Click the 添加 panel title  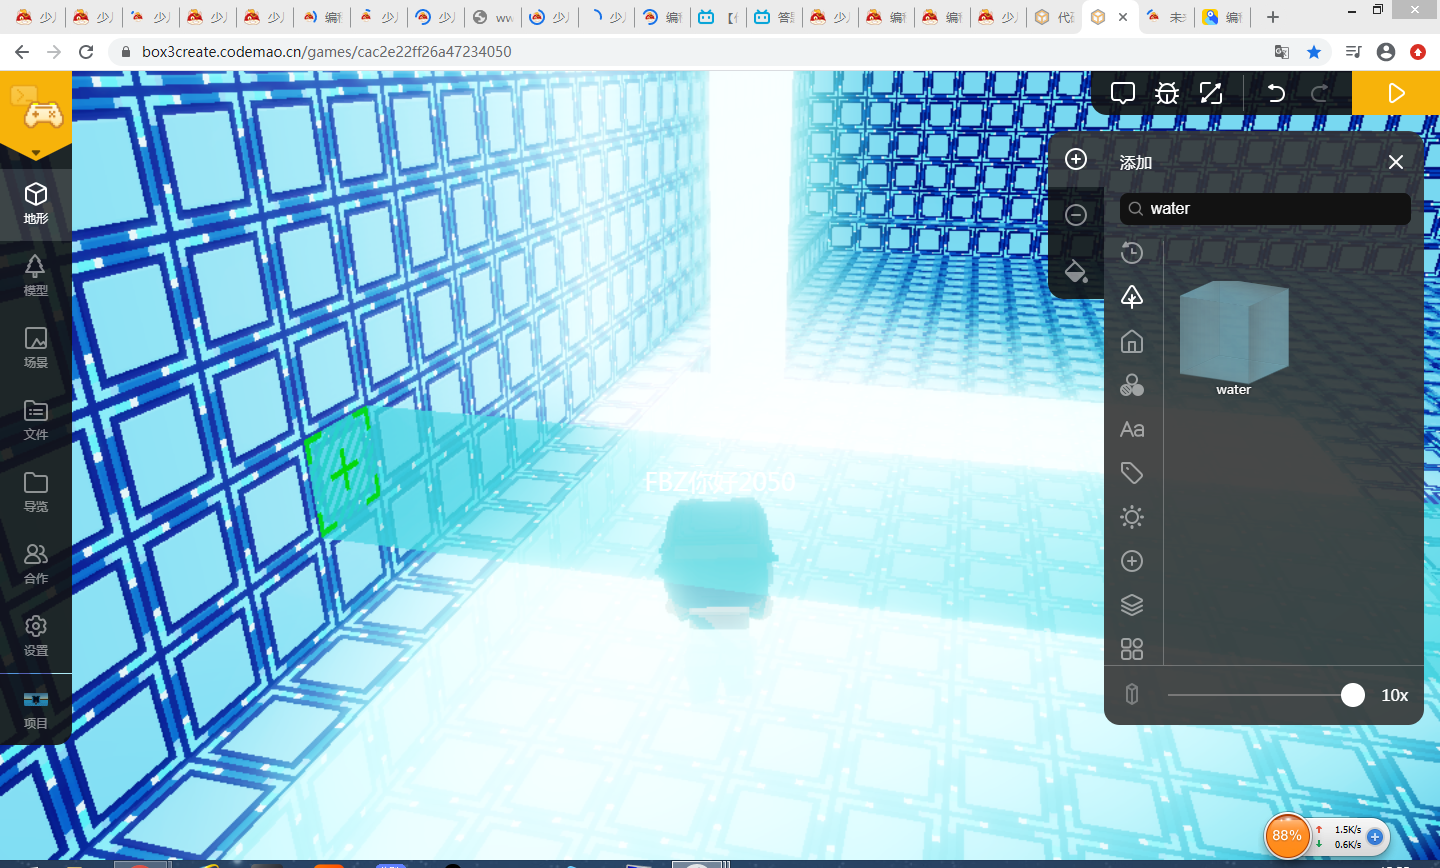pos(1136,162)
